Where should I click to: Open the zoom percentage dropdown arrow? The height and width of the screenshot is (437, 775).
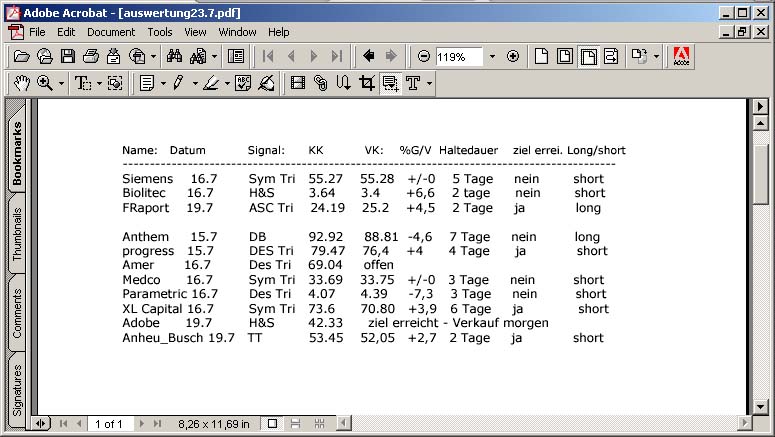[x=492, y=57]
